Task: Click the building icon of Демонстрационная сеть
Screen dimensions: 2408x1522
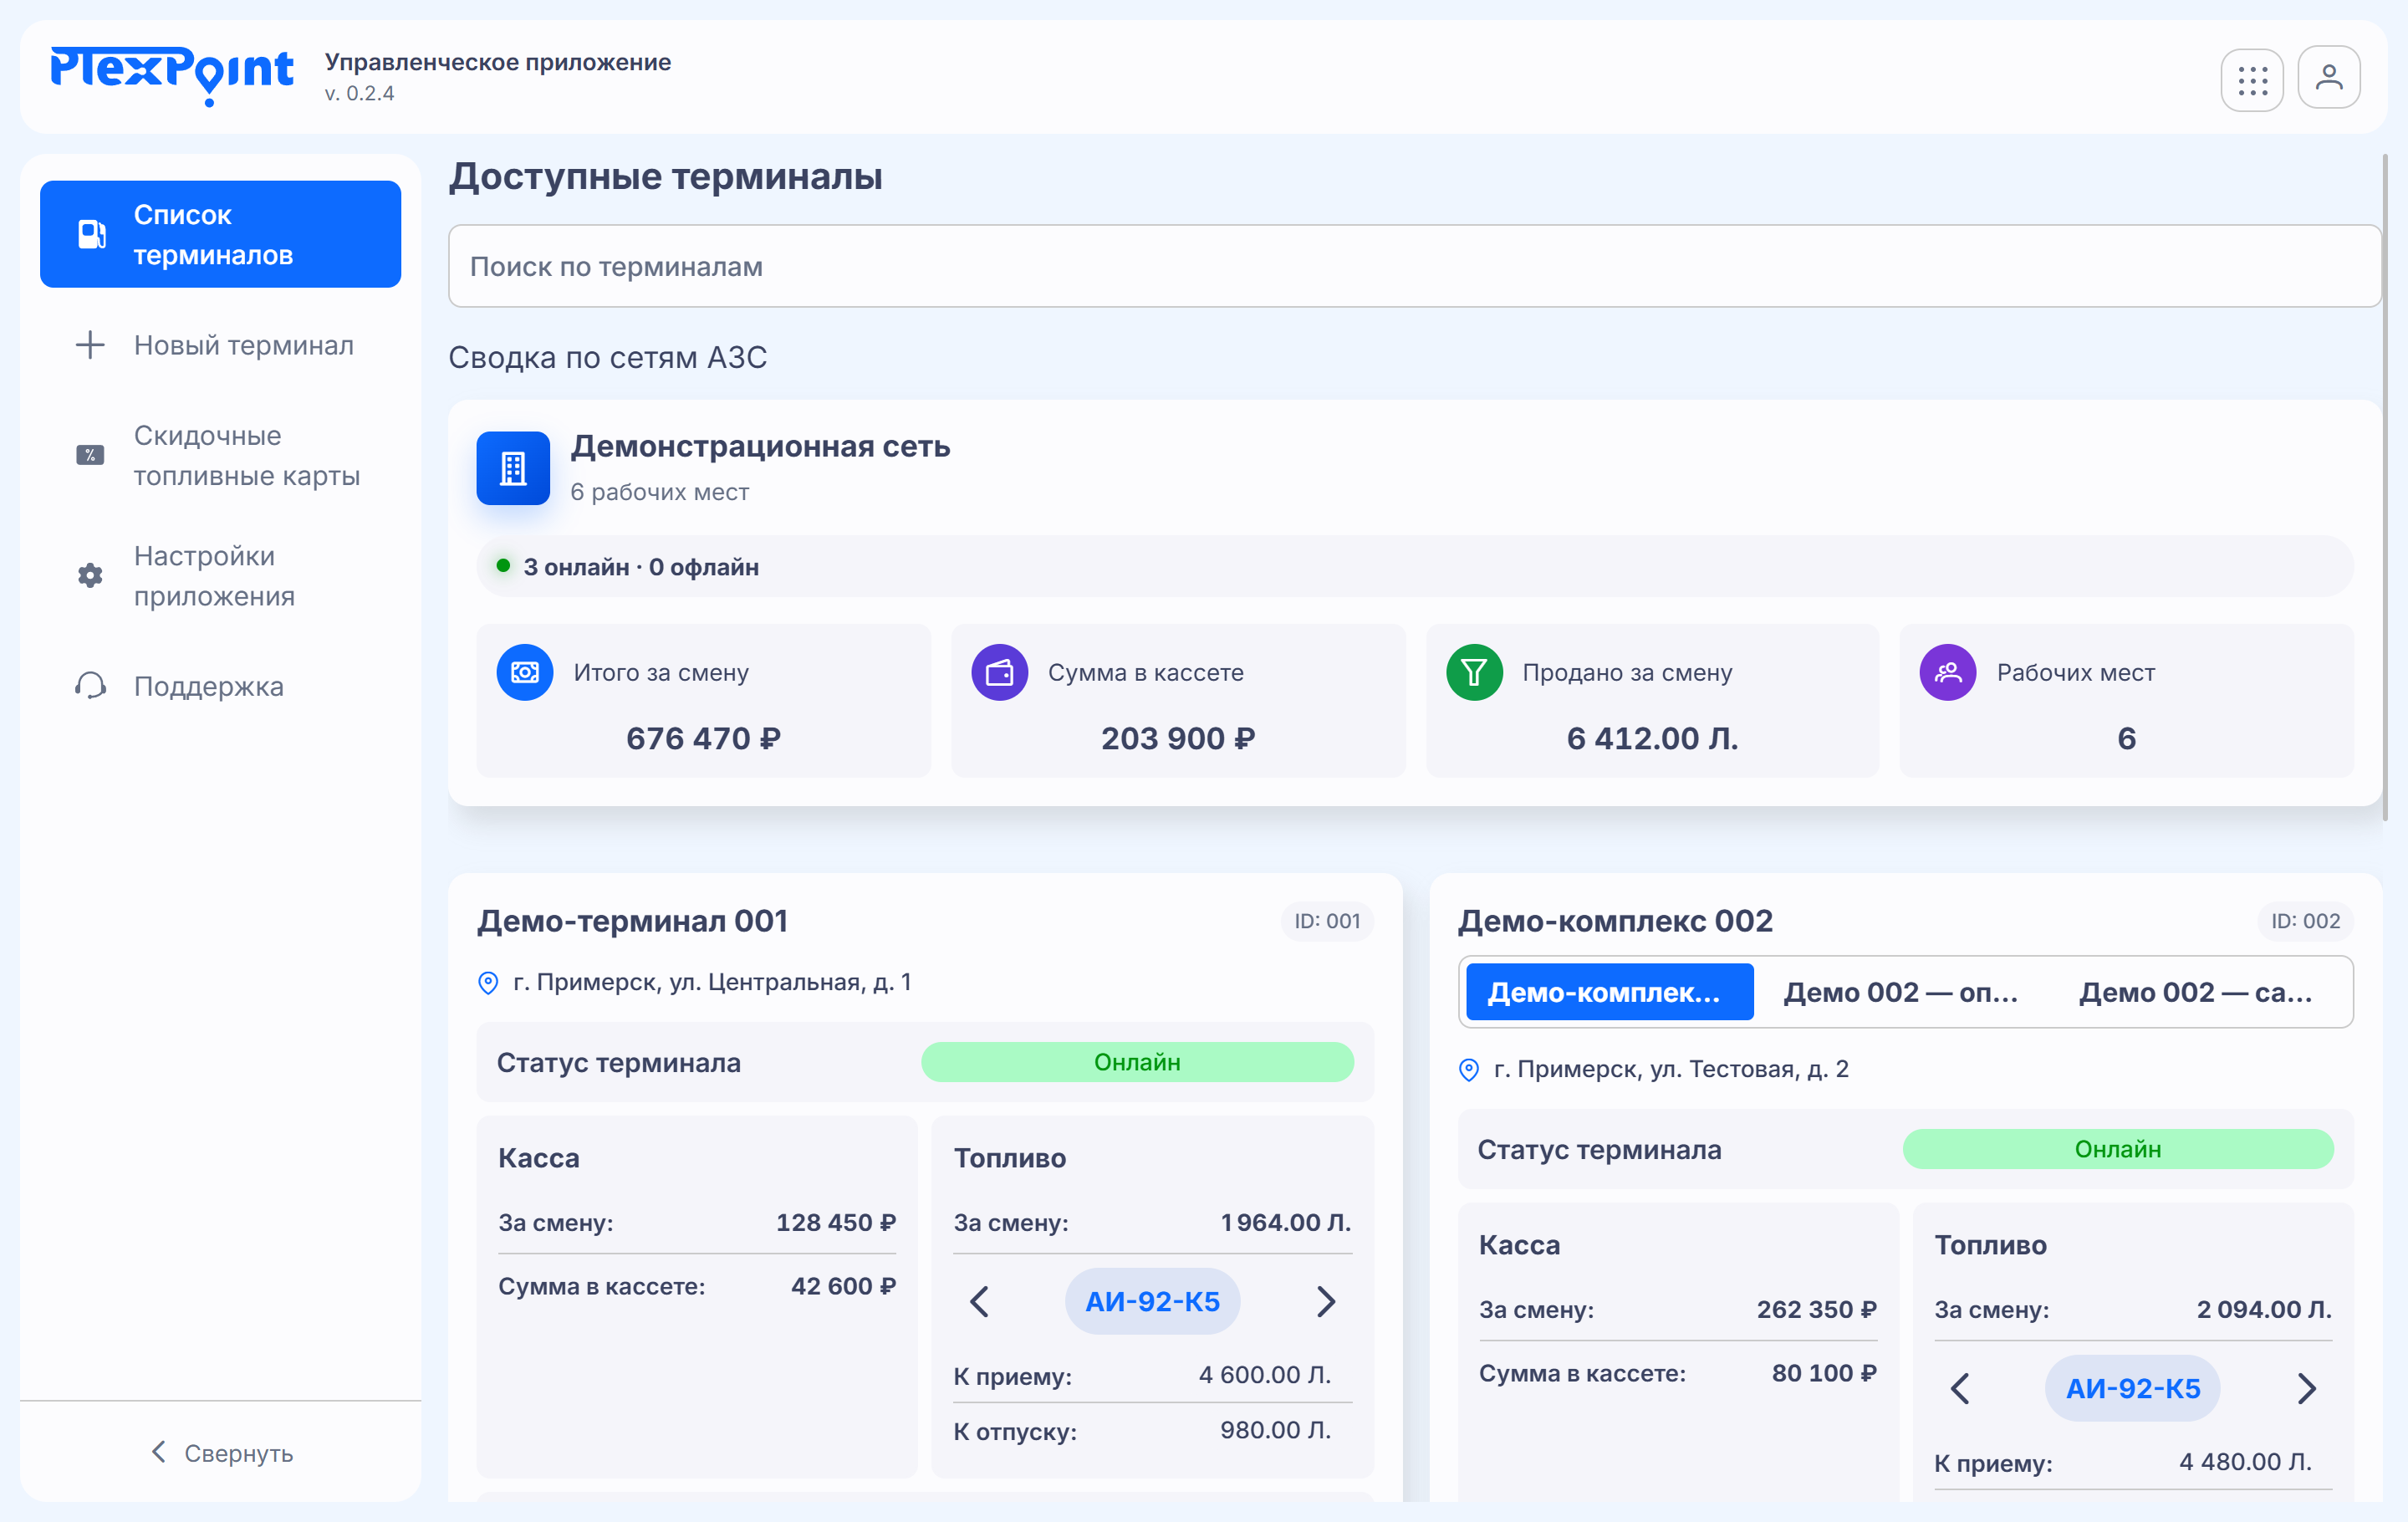Action: coord(513,468)
